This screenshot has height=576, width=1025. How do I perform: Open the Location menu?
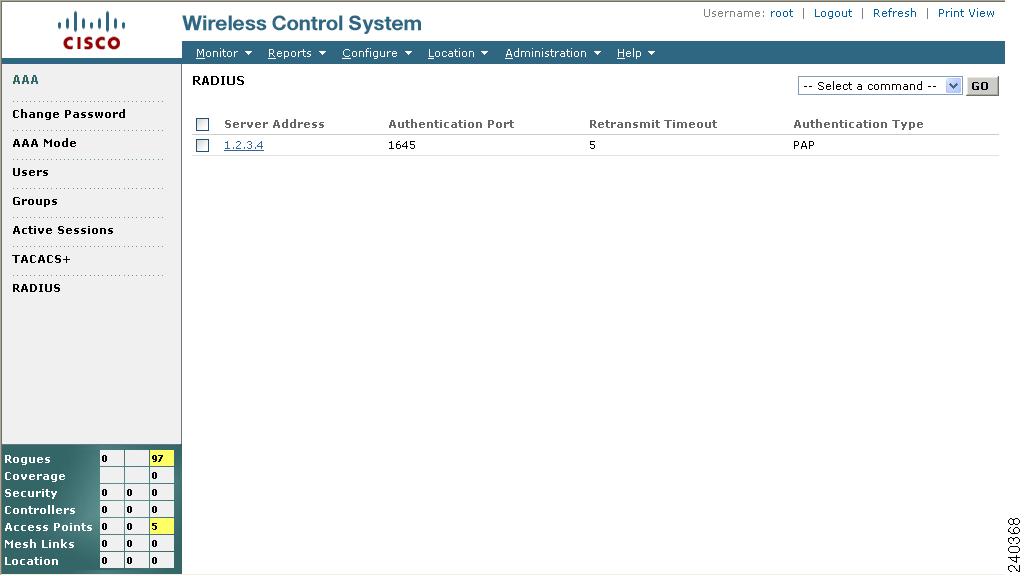click(x=458, y=53)
